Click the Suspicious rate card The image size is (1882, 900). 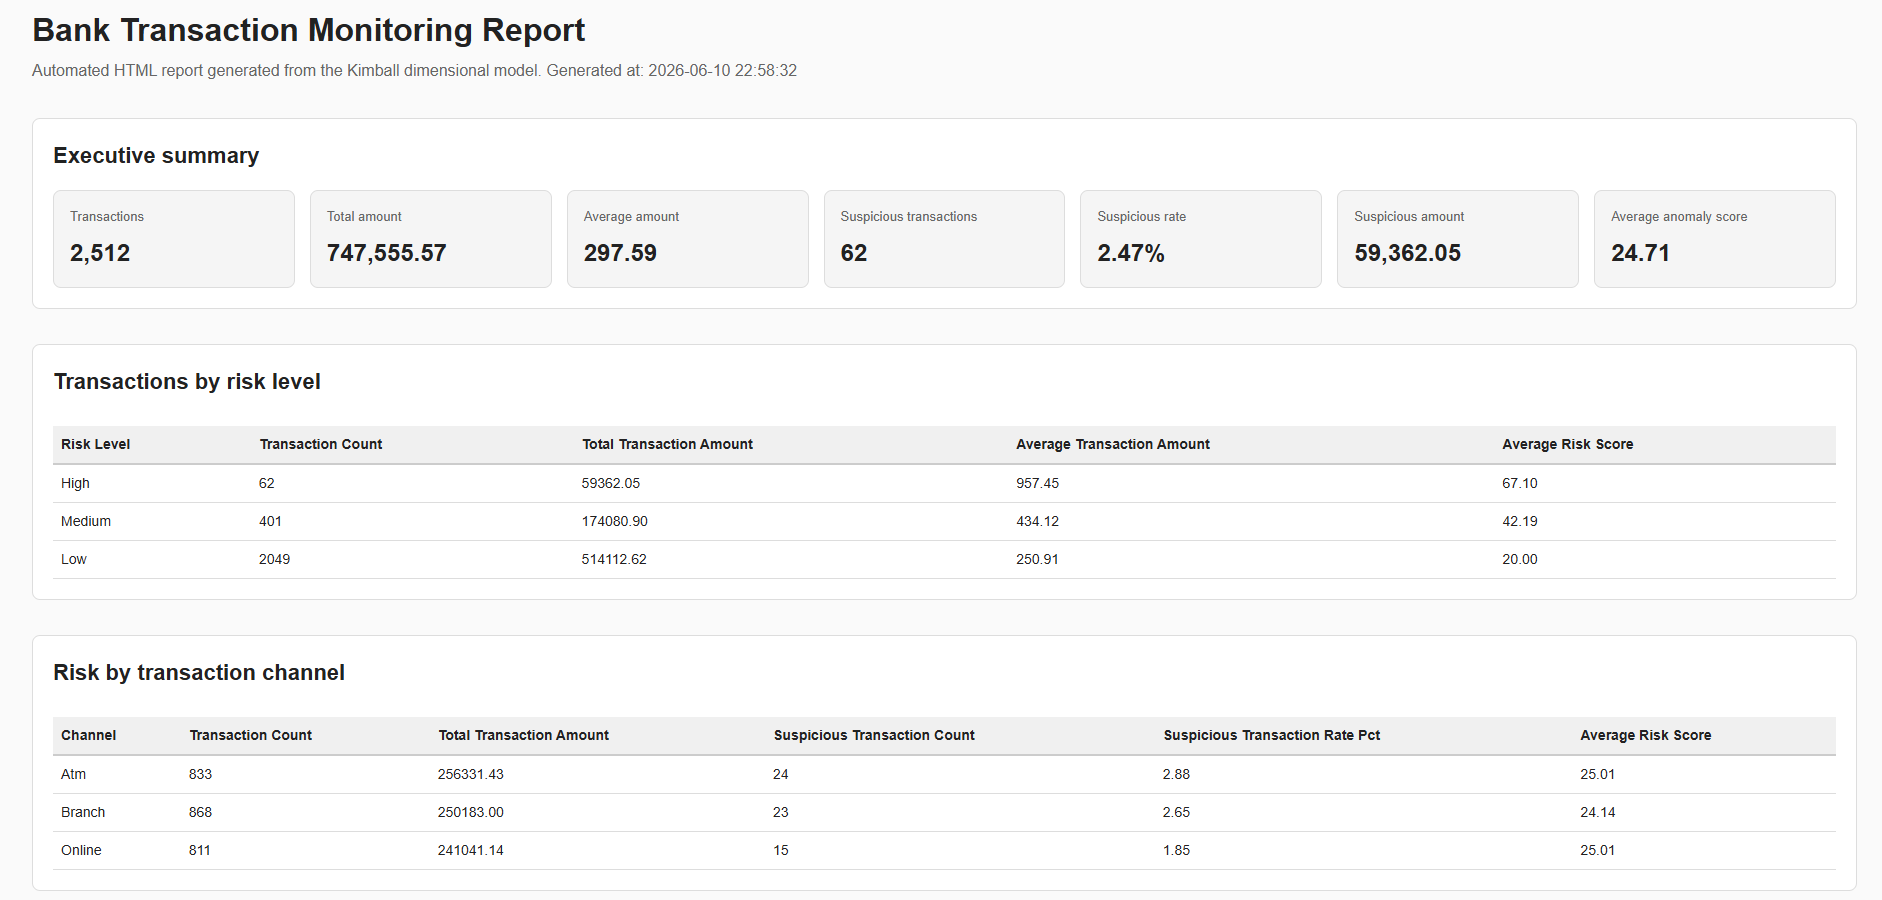pyautogui.click(x=1201, y=239)
